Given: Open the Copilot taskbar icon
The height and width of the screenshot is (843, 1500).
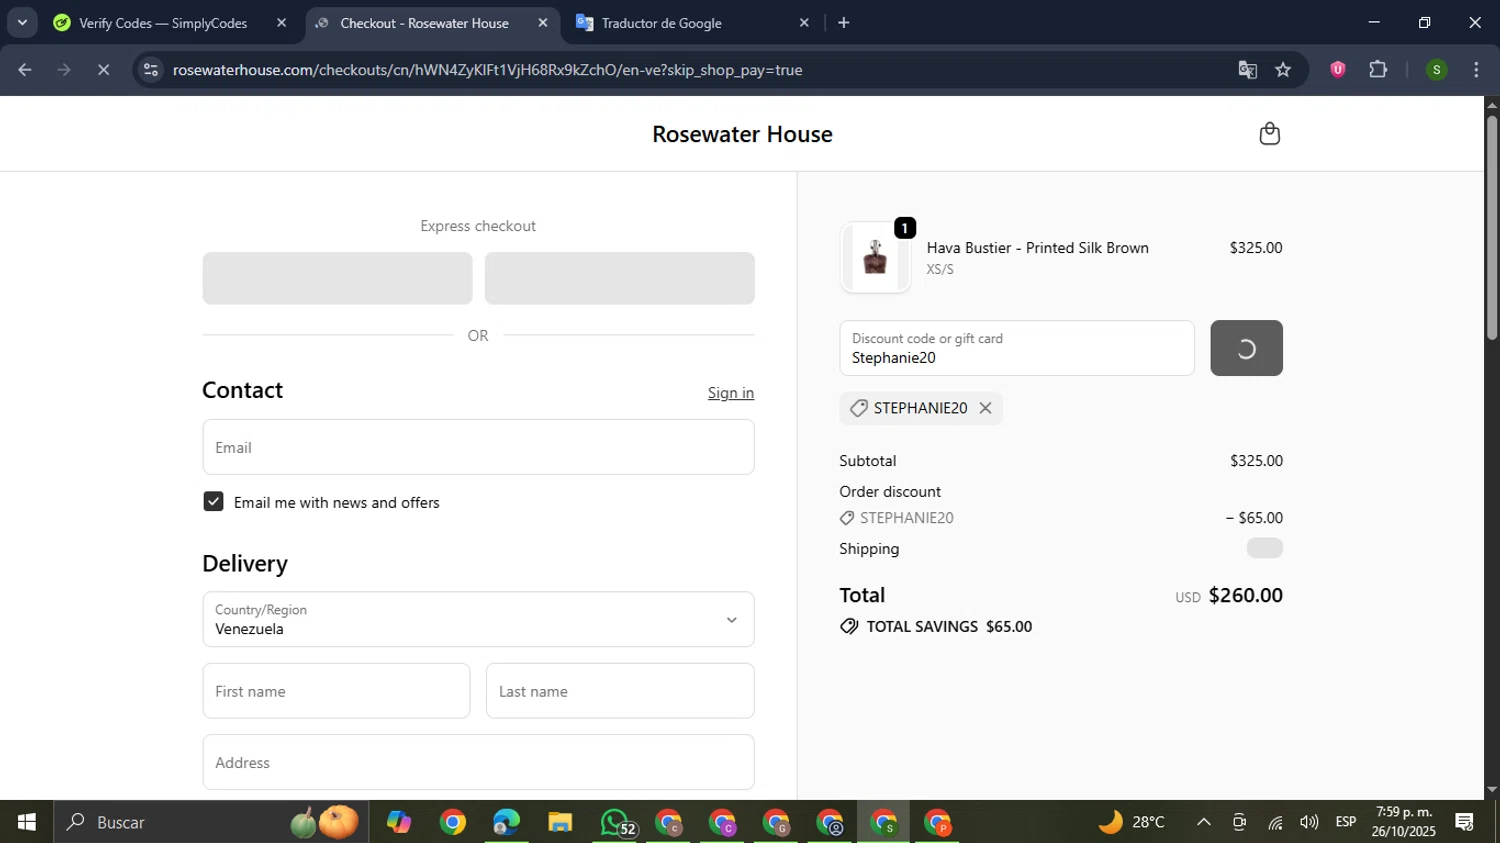Looking at the screenshot, I should click(399, 822).
